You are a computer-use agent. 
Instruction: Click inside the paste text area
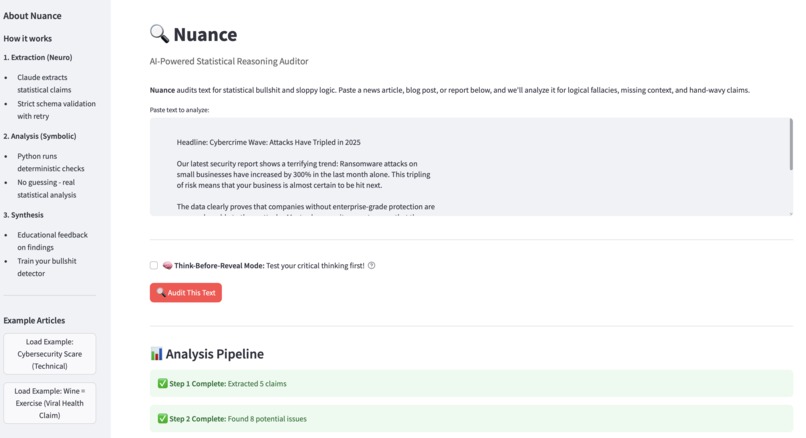tap(471, 167)
